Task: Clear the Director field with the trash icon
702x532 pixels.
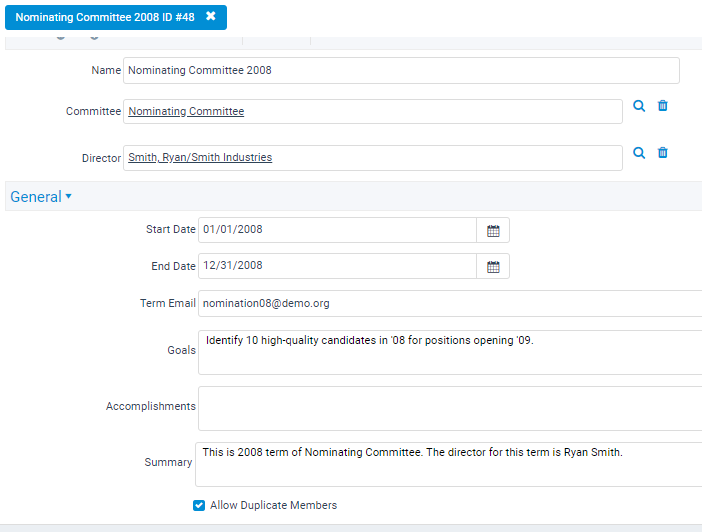Action: 663,153
